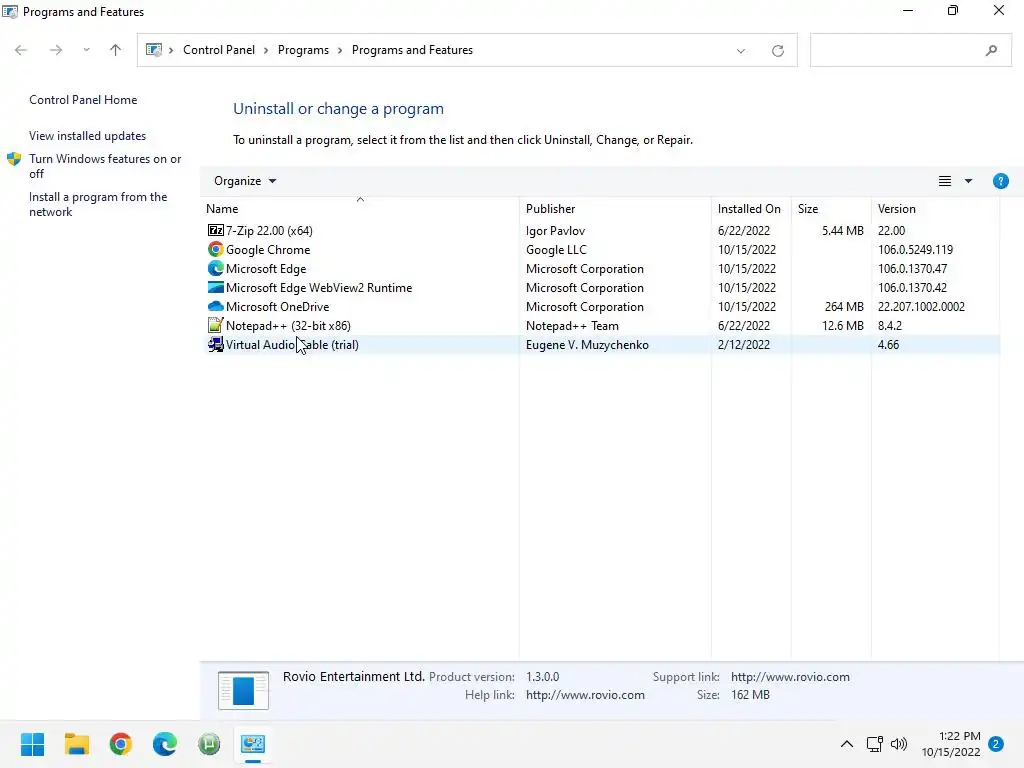Image resolution: width=1024 pixels, height=768 pixels.
Task: Click version 106.0.5249.119
Action: pyautogui.click(x=915, y=249)
